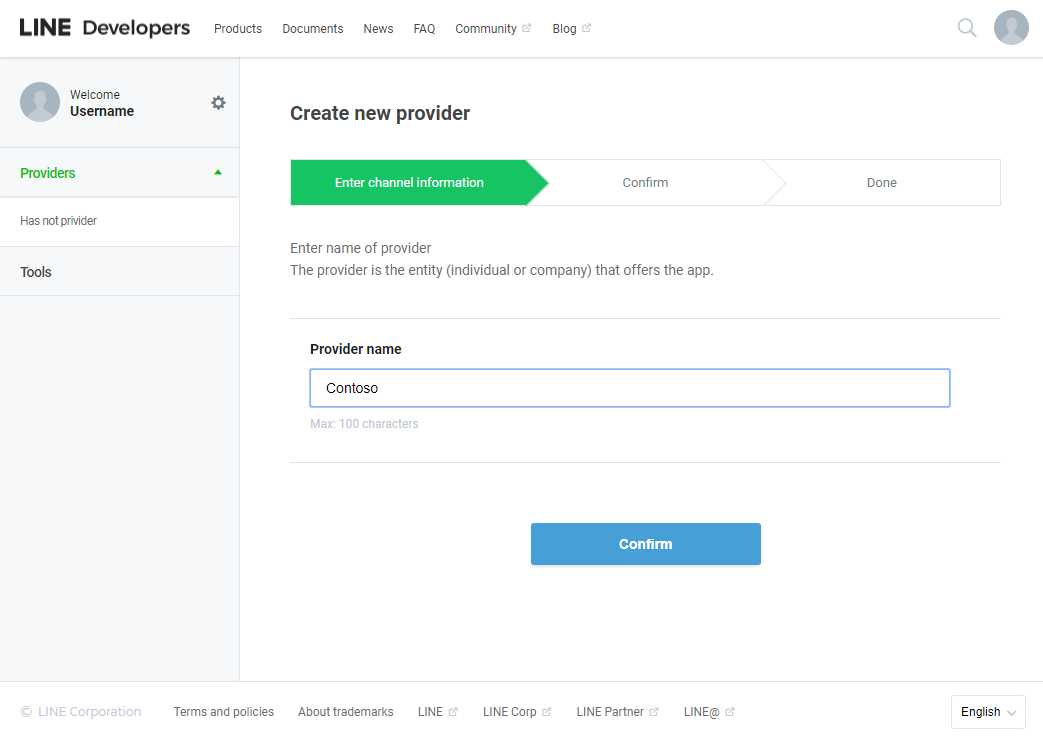Open the English language selector
Viewport: 1043px width, 736px height.
click(x=988, y=711)
